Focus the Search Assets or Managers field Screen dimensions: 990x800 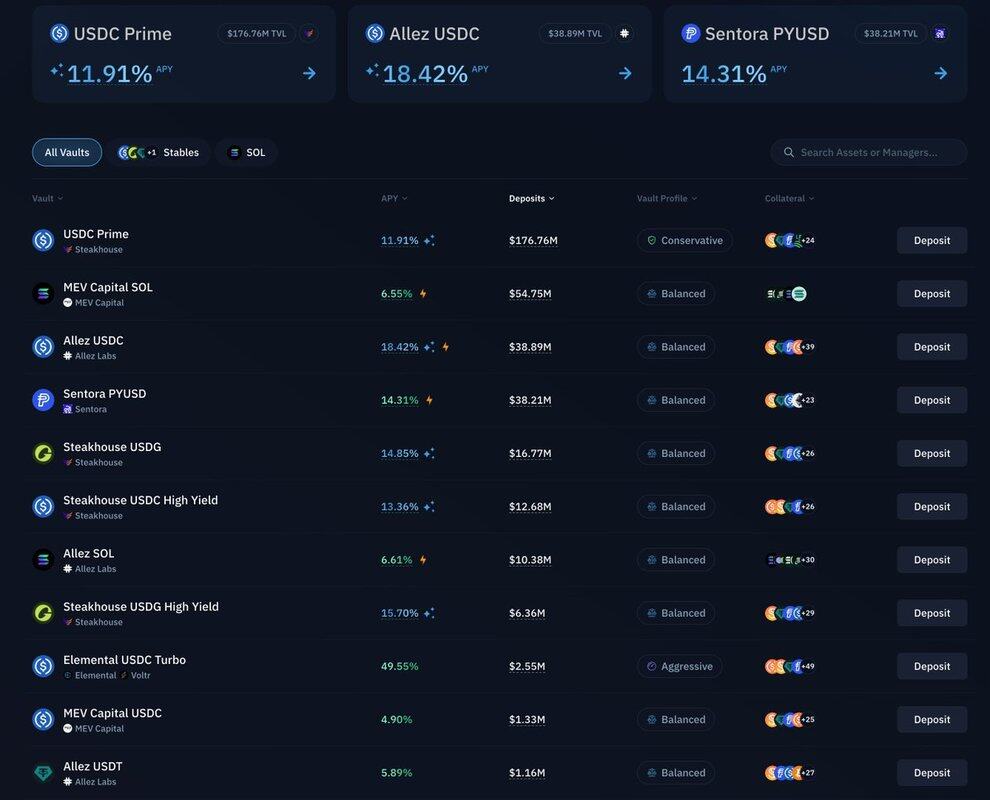click(869, 152)
